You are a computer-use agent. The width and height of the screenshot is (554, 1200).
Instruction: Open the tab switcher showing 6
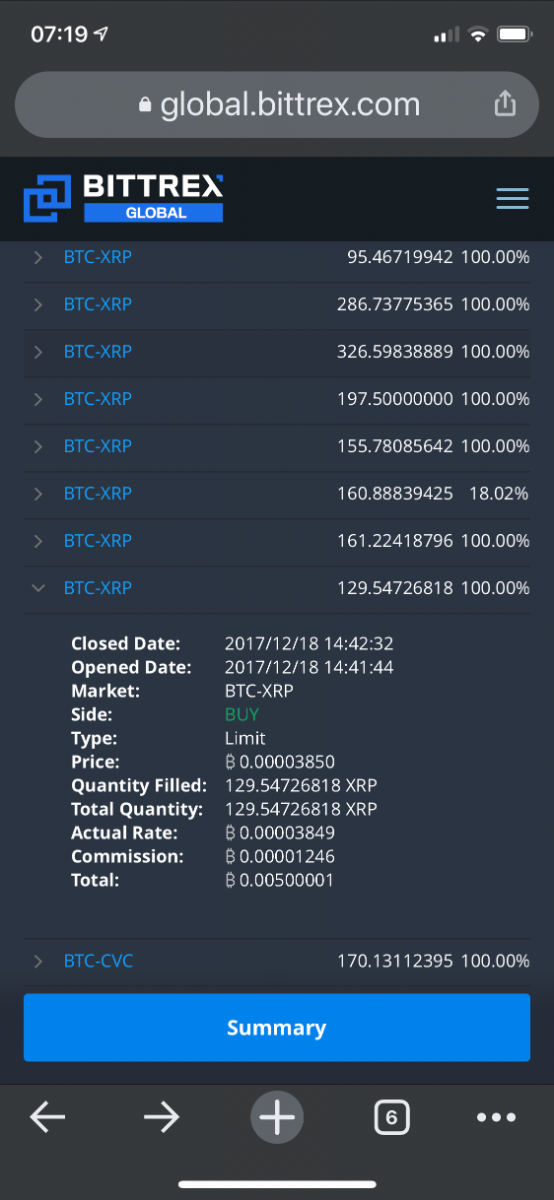pos(391,1117)
